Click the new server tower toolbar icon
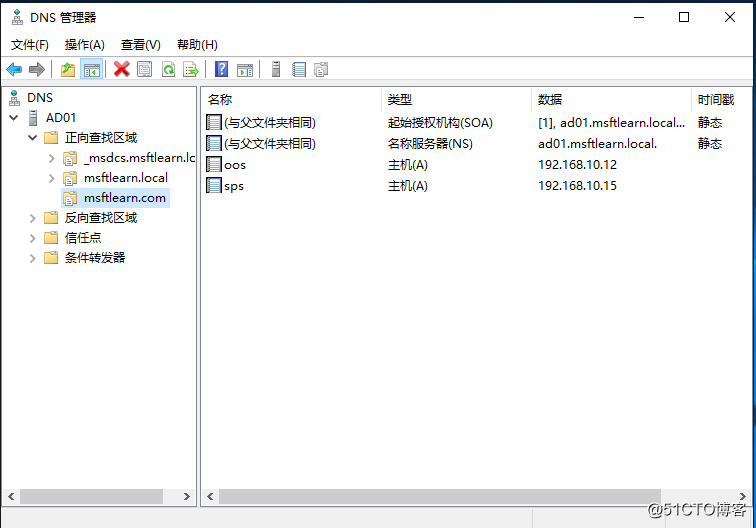This screenshot has height=528, width=756. pos(276,69)
